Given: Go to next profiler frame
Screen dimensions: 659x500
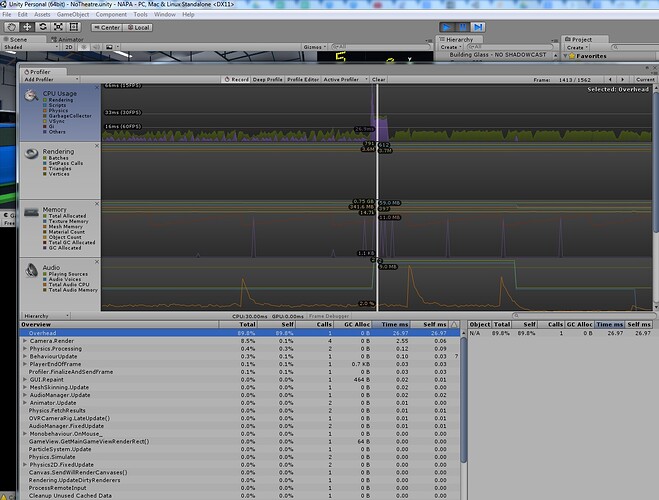Looking at the screenshot, I should pyautogui.click(x=622, y=79).
